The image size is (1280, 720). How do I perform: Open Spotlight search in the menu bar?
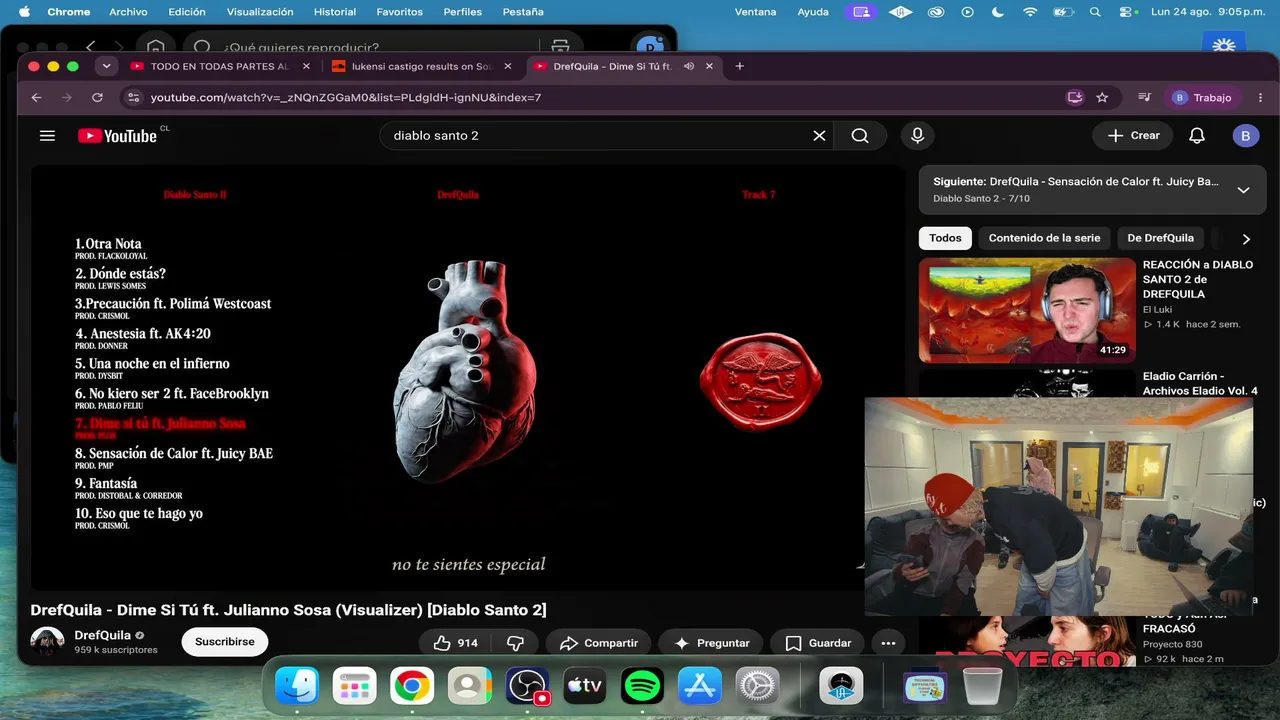[1095, 12]
